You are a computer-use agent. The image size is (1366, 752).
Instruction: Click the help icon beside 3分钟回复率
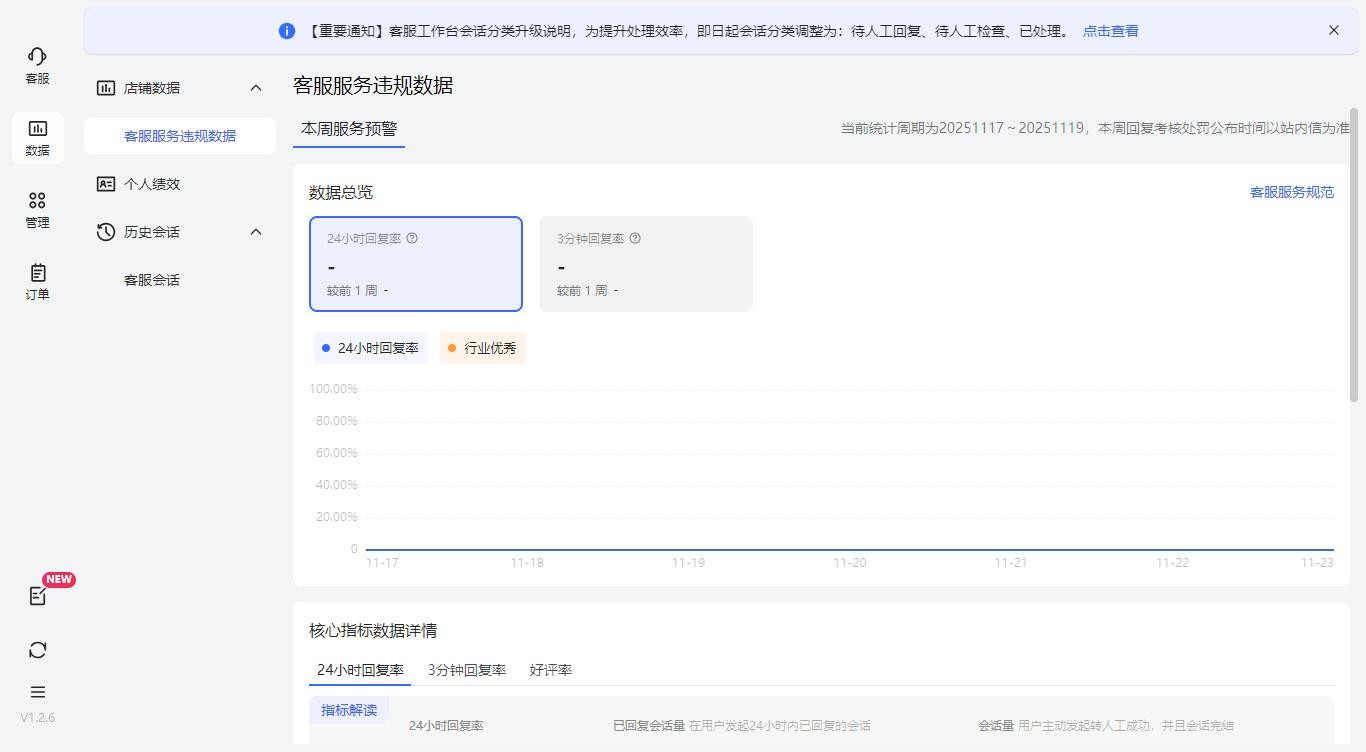click(x=635, y=238)
